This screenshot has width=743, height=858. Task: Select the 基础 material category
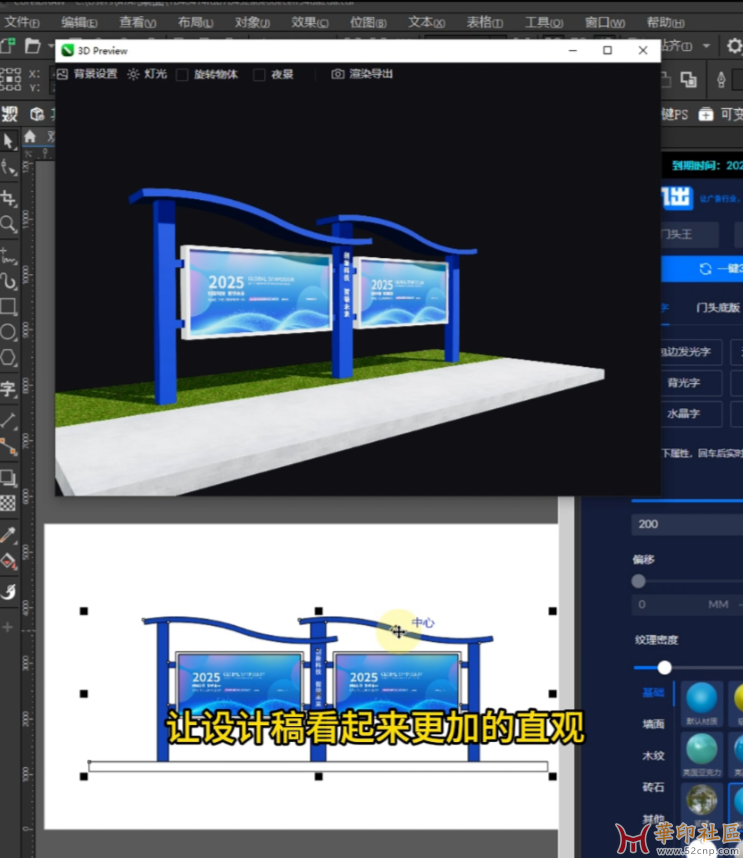pyautogui.click(x=653, y=693)
